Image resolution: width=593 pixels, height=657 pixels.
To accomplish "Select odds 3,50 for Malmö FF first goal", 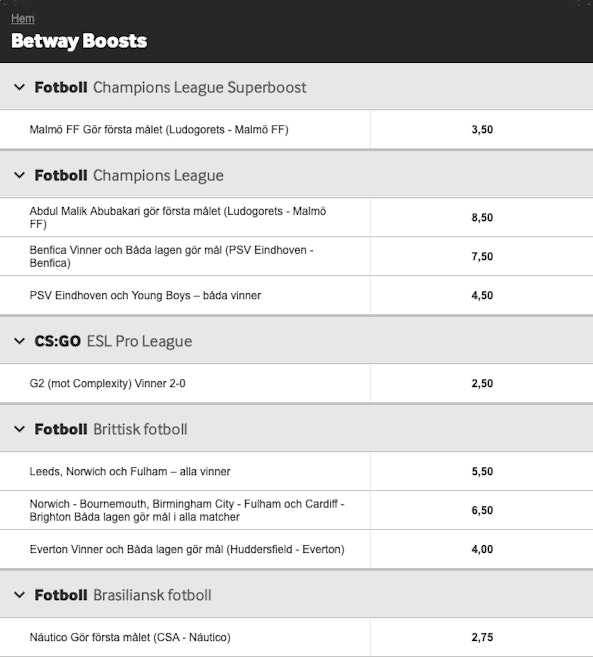I will (482, 129).
